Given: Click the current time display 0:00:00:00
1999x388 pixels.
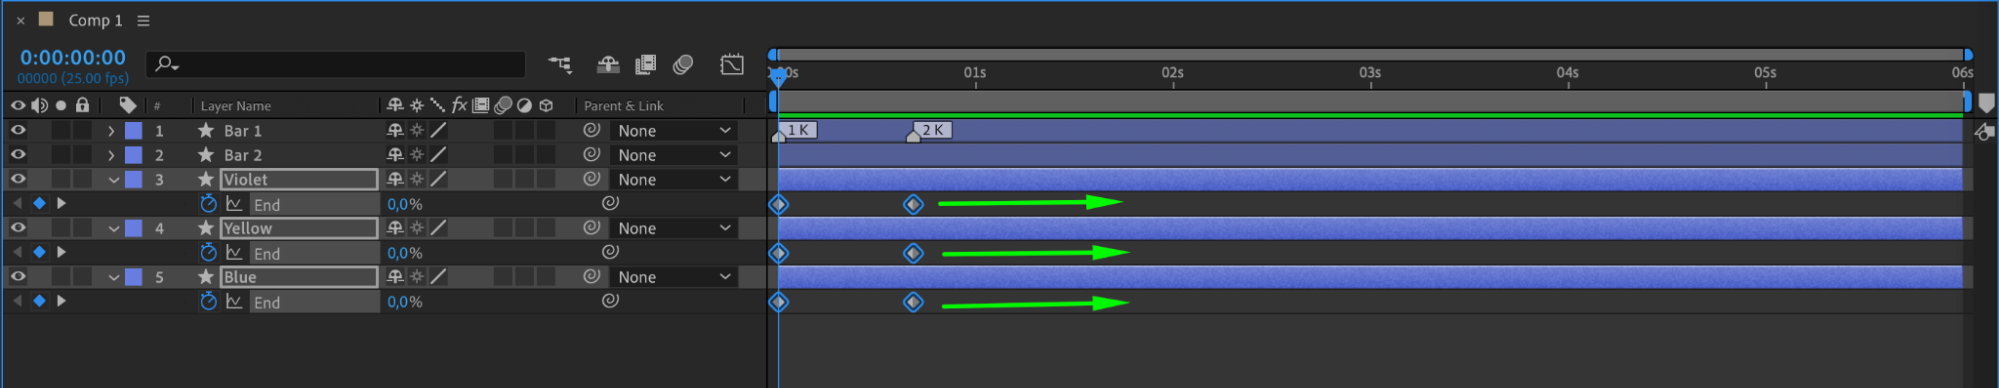Looking at the screenshot, I should pyautogui.click(x=73, y=57).
